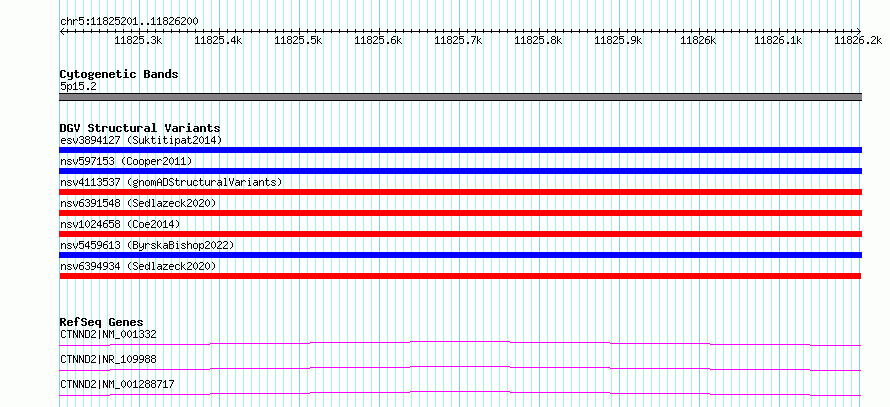
Task: Click the magenta intron line of CTNND2|NM_001288717
Action: click(460, 393)
